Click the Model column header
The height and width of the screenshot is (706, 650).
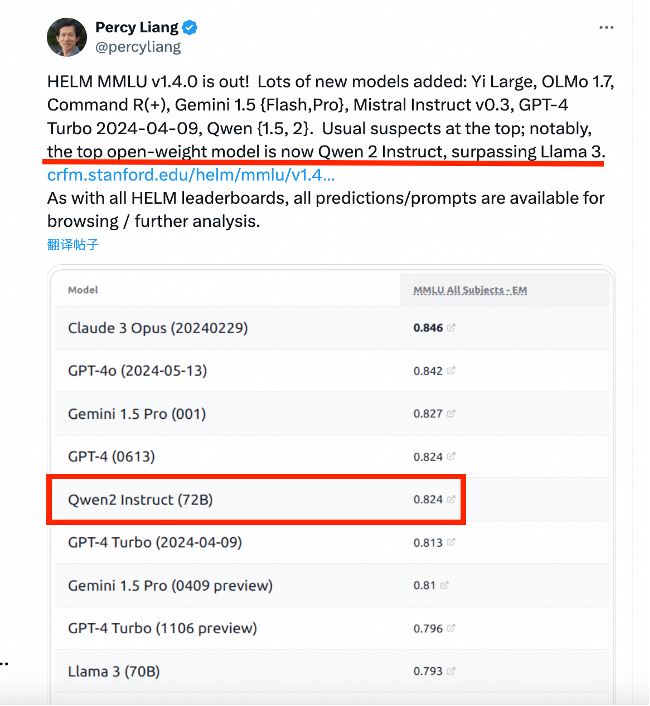[x=84, y=290]
